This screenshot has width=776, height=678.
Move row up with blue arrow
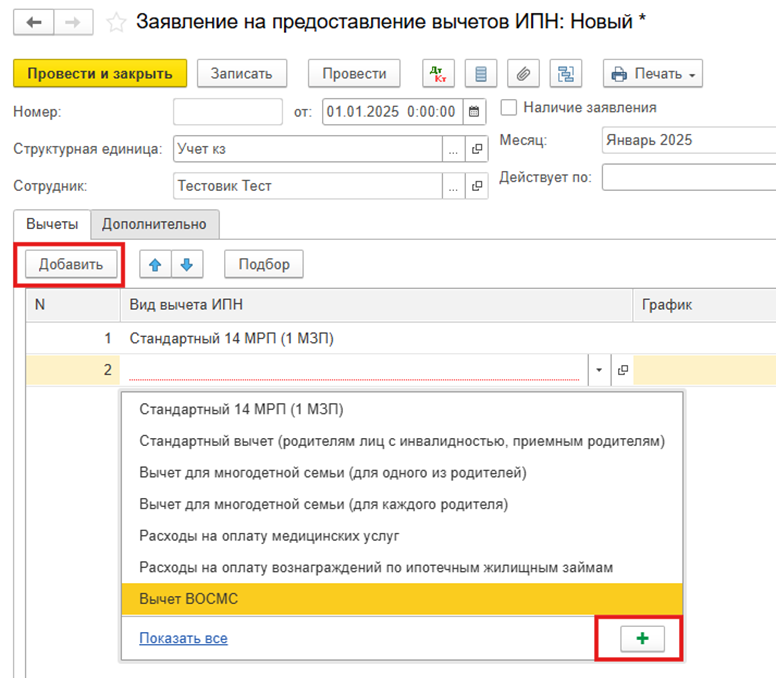click(154, 264)
